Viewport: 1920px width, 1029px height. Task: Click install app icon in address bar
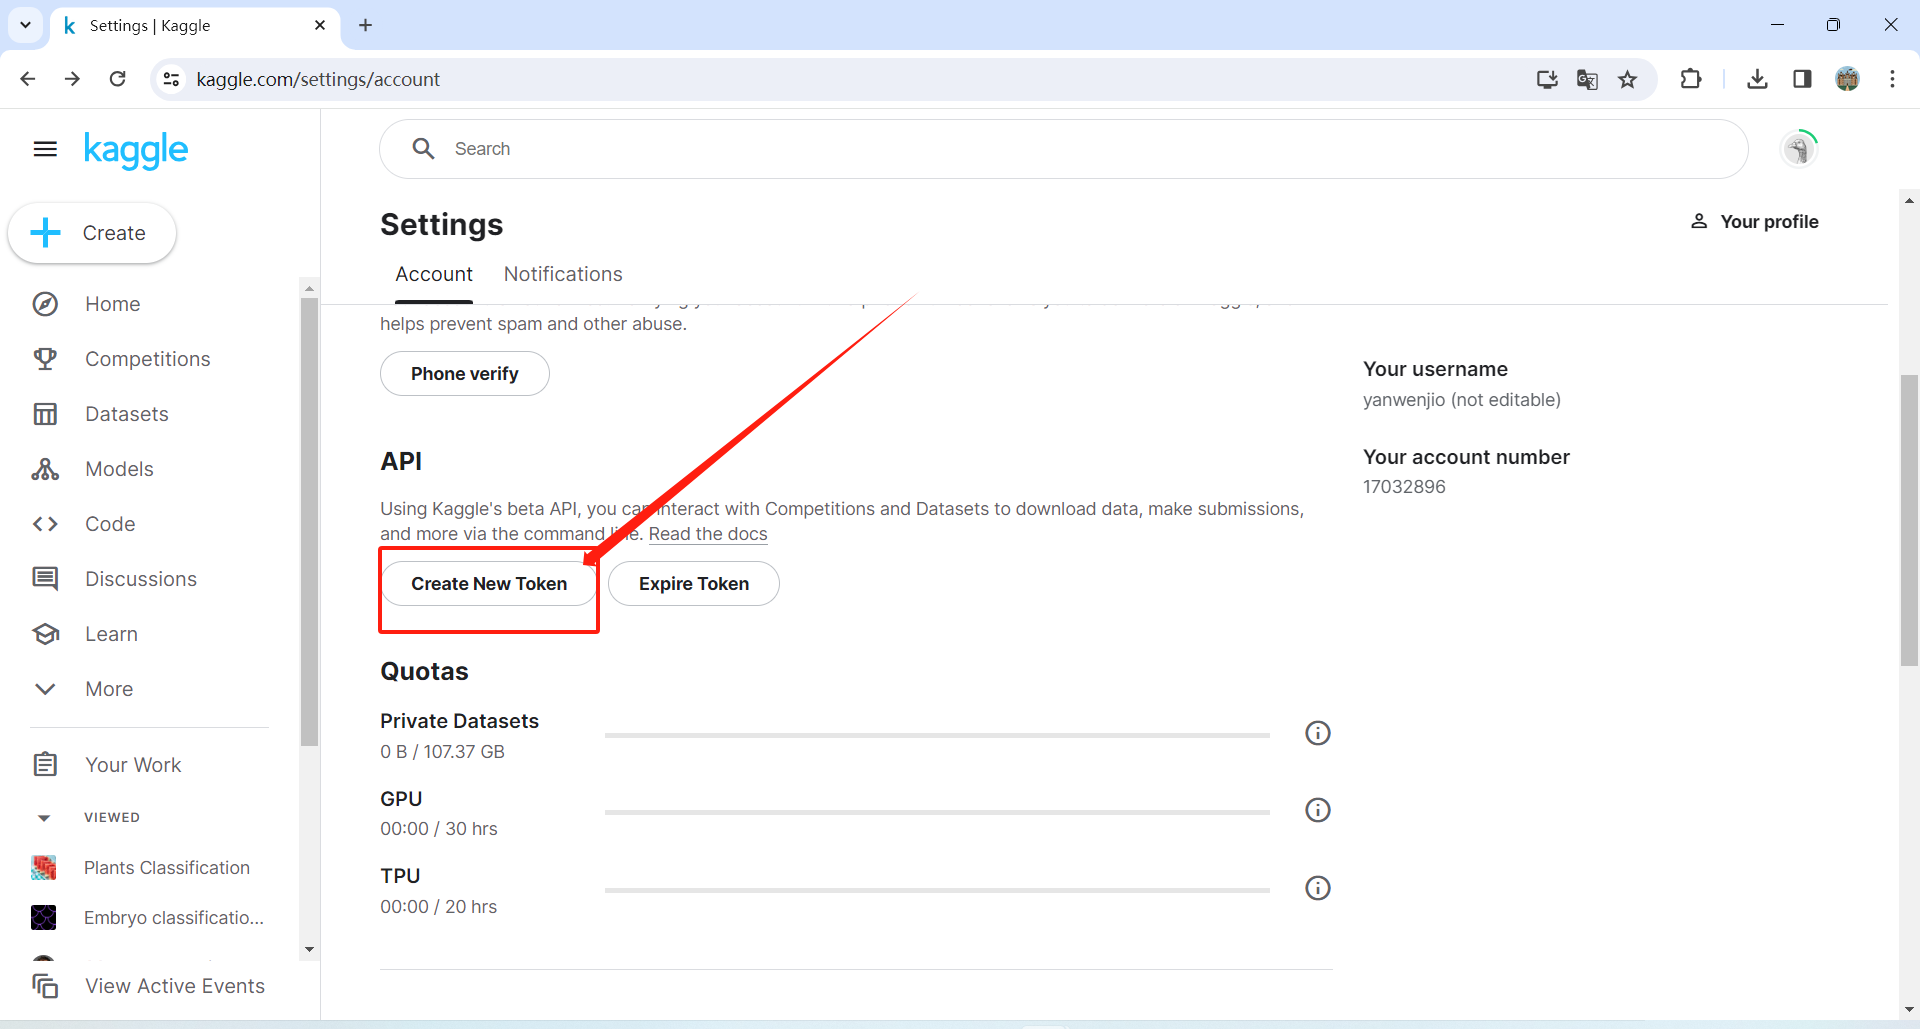[x=1547, y=79]
